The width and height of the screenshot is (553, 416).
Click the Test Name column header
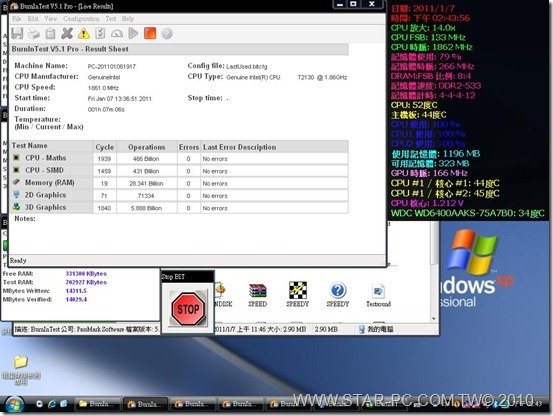pos(52,146)
